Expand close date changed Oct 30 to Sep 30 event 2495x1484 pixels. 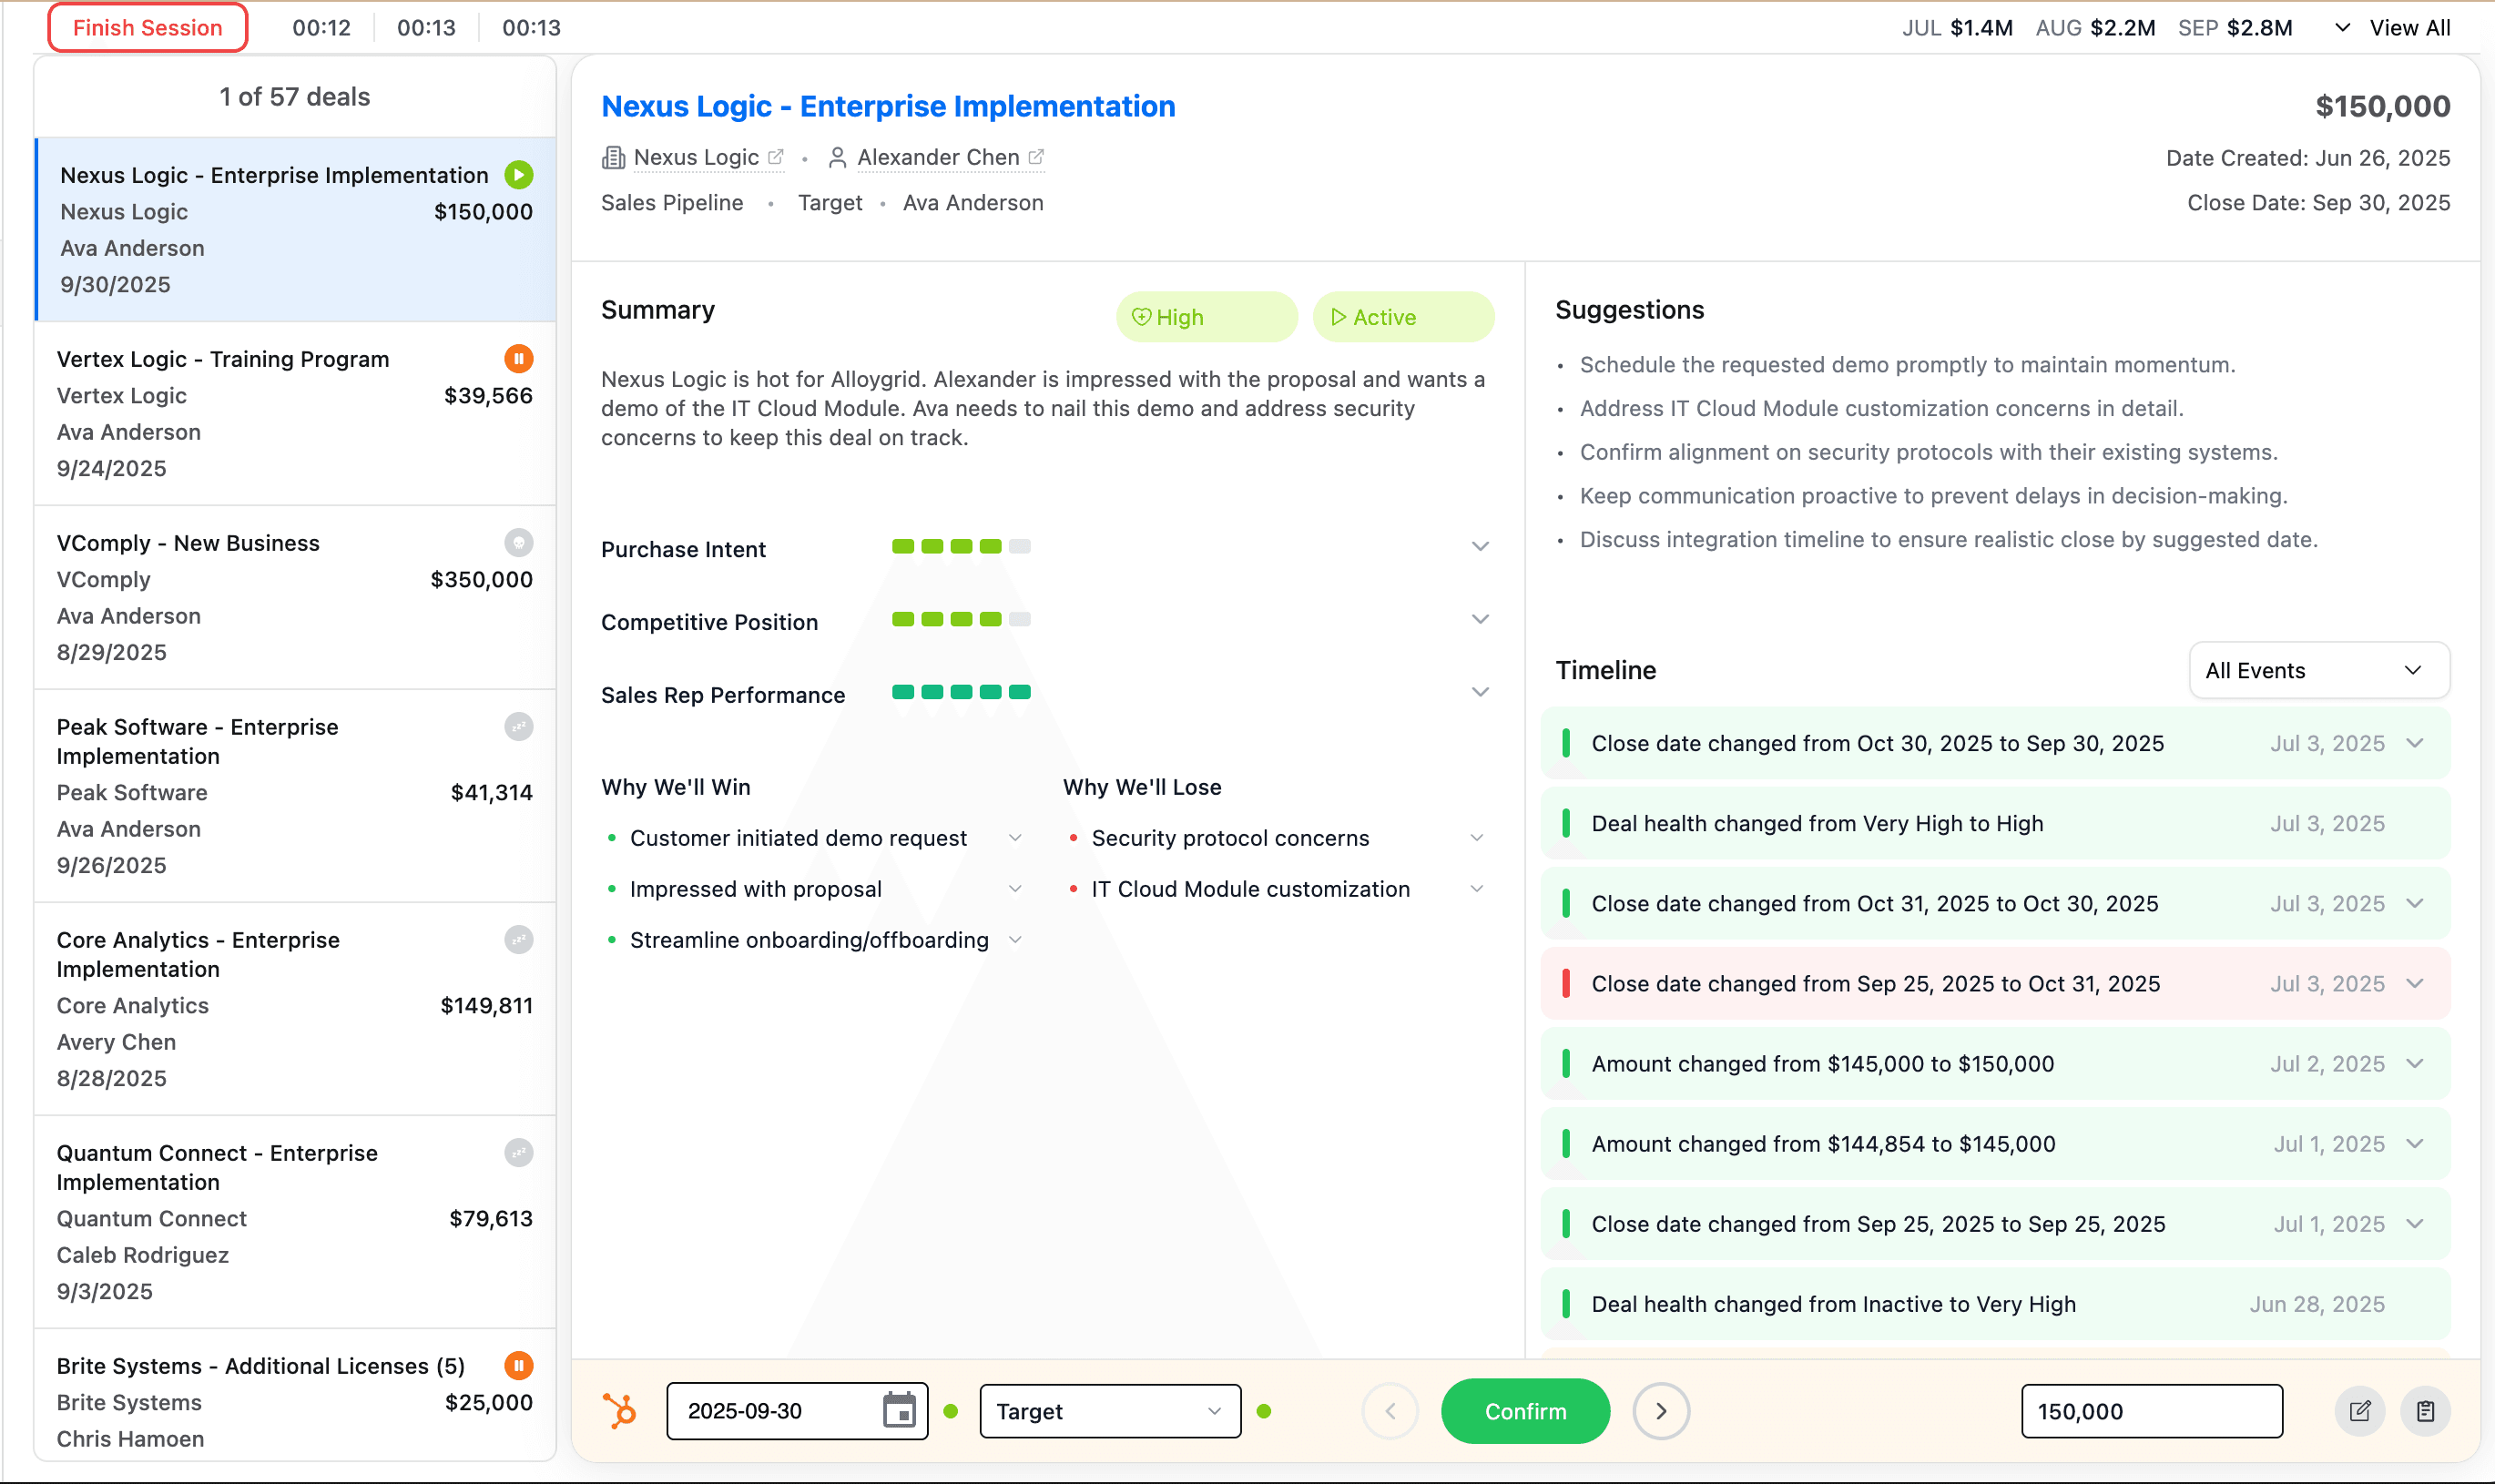pos(2415,743)
